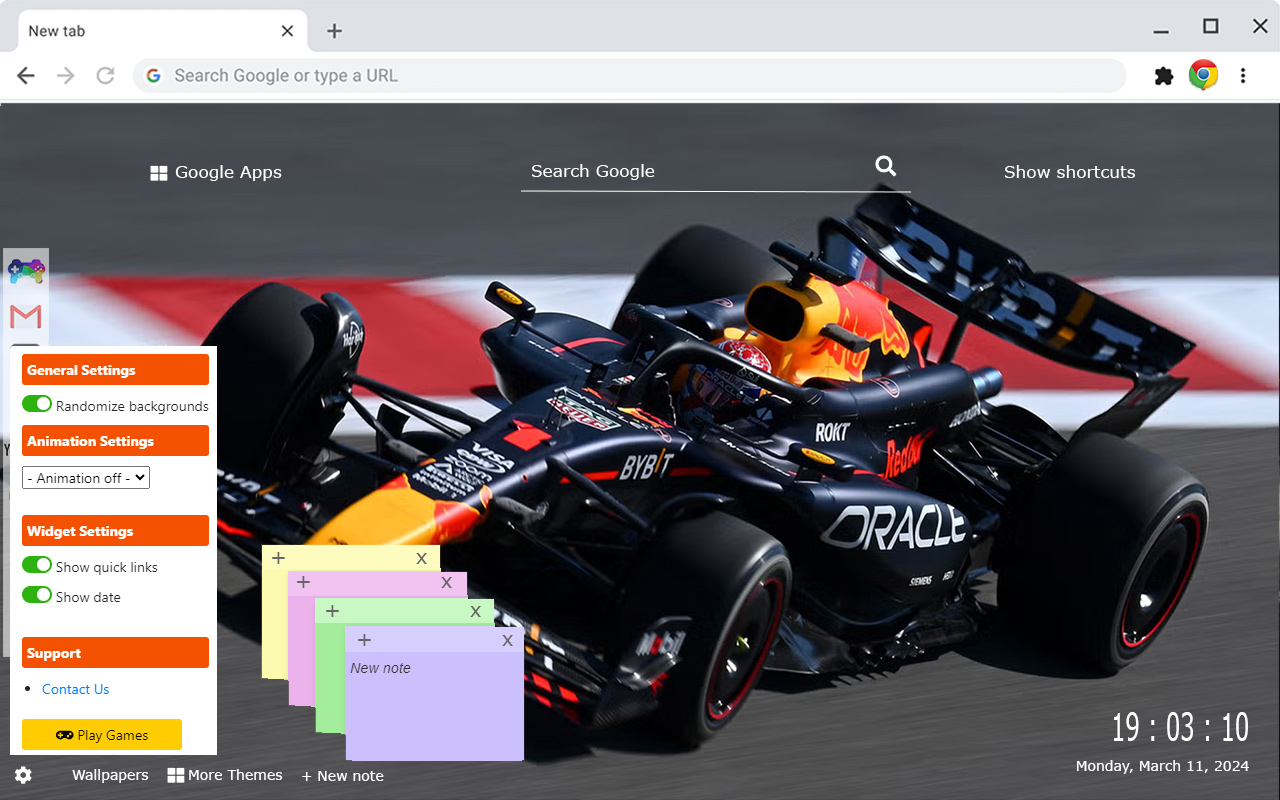Add note from purple sticky plus

(x=364, y=640)
